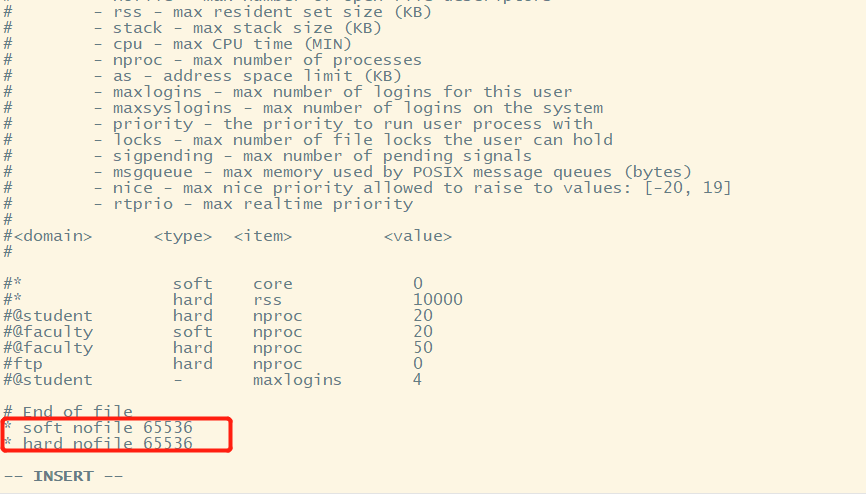The image size is (866, 495).
Task: Click value '0' in the soft core row
Action: tap(418, 284)
